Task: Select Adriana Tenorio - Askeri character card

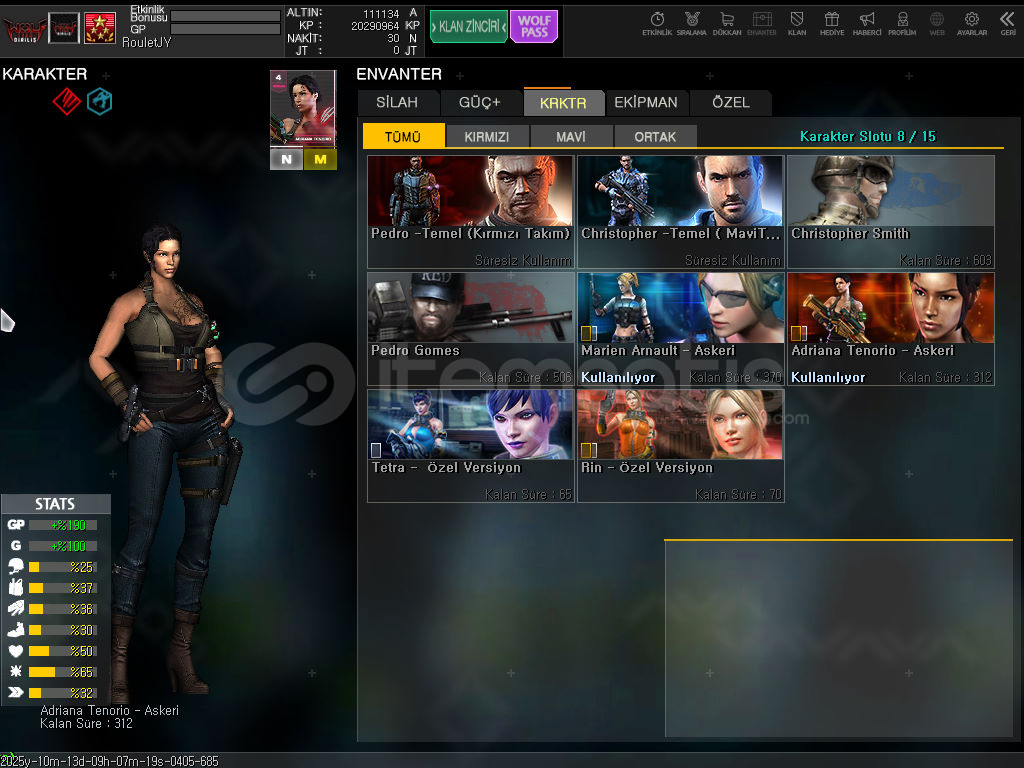Action: (x=891, y=328)
